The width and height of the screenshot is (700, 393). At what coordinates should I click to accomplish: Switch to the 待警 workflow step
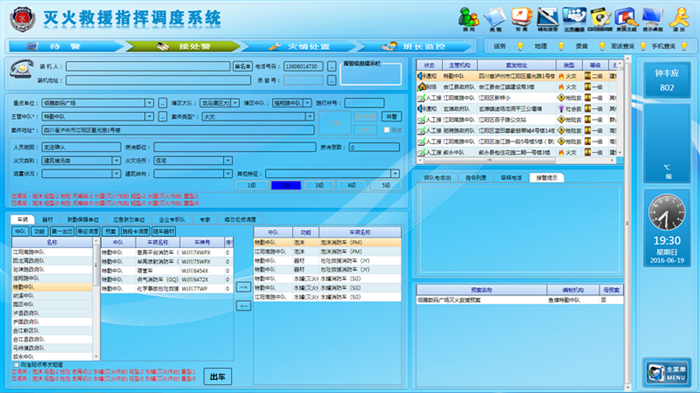[x=65, y=46]
